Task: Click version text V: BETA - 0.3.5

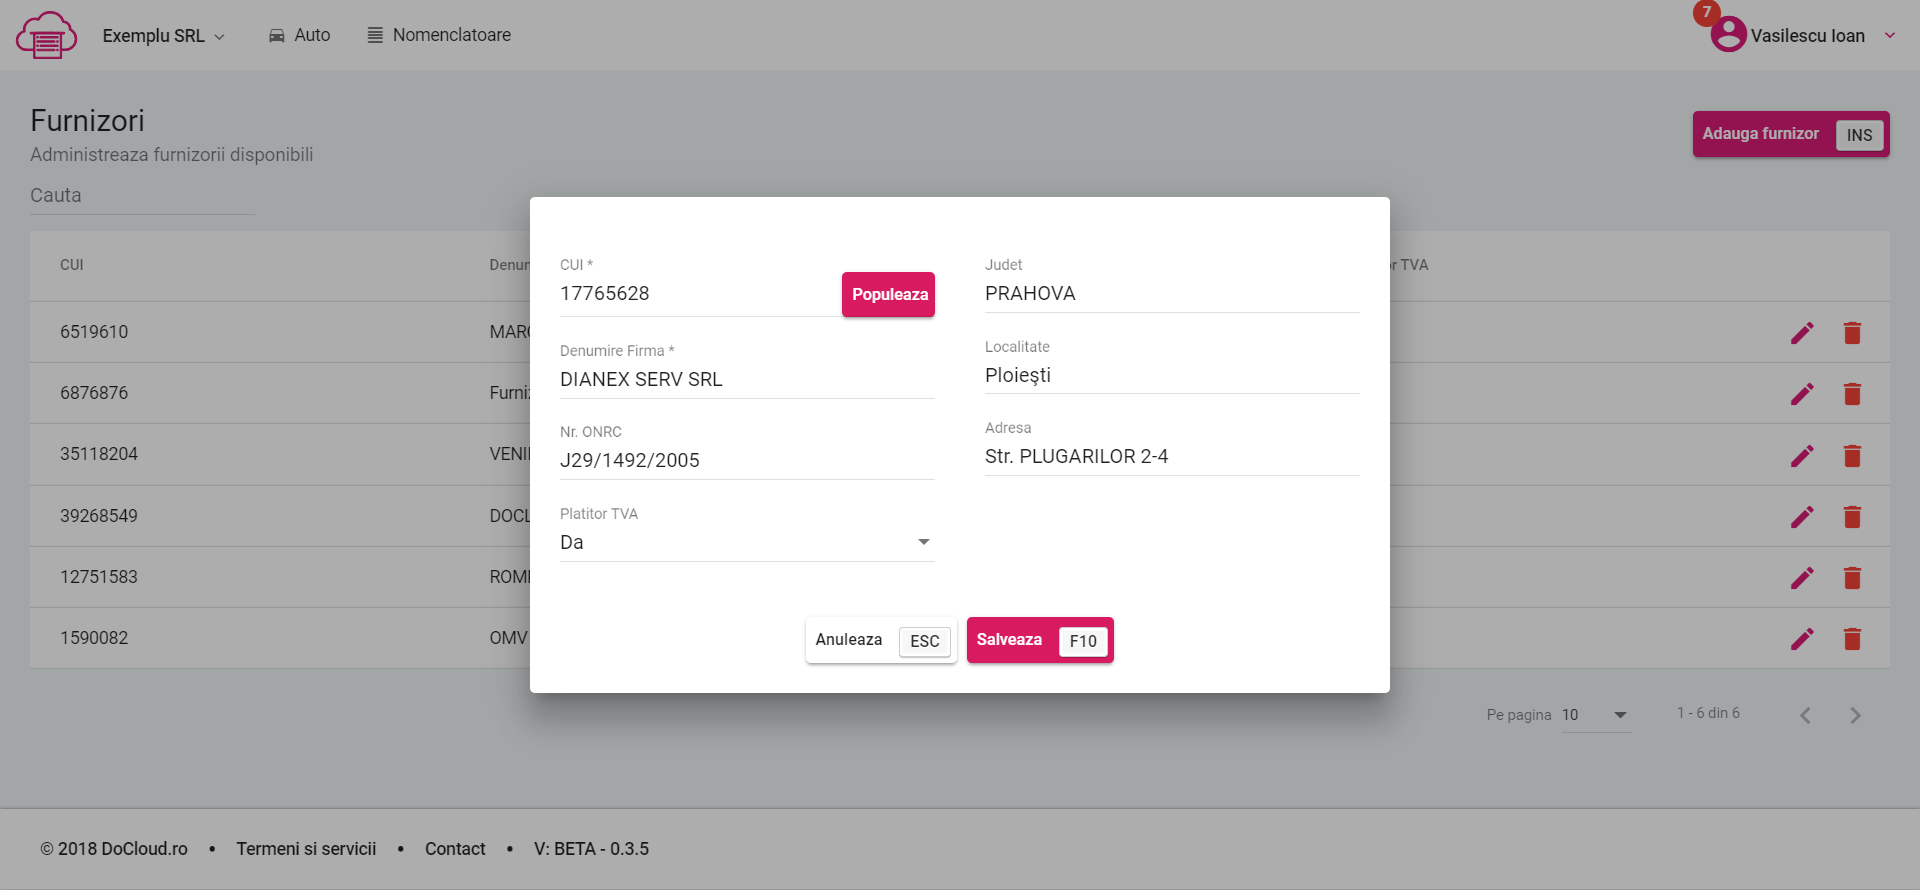Action: [591, 849]
